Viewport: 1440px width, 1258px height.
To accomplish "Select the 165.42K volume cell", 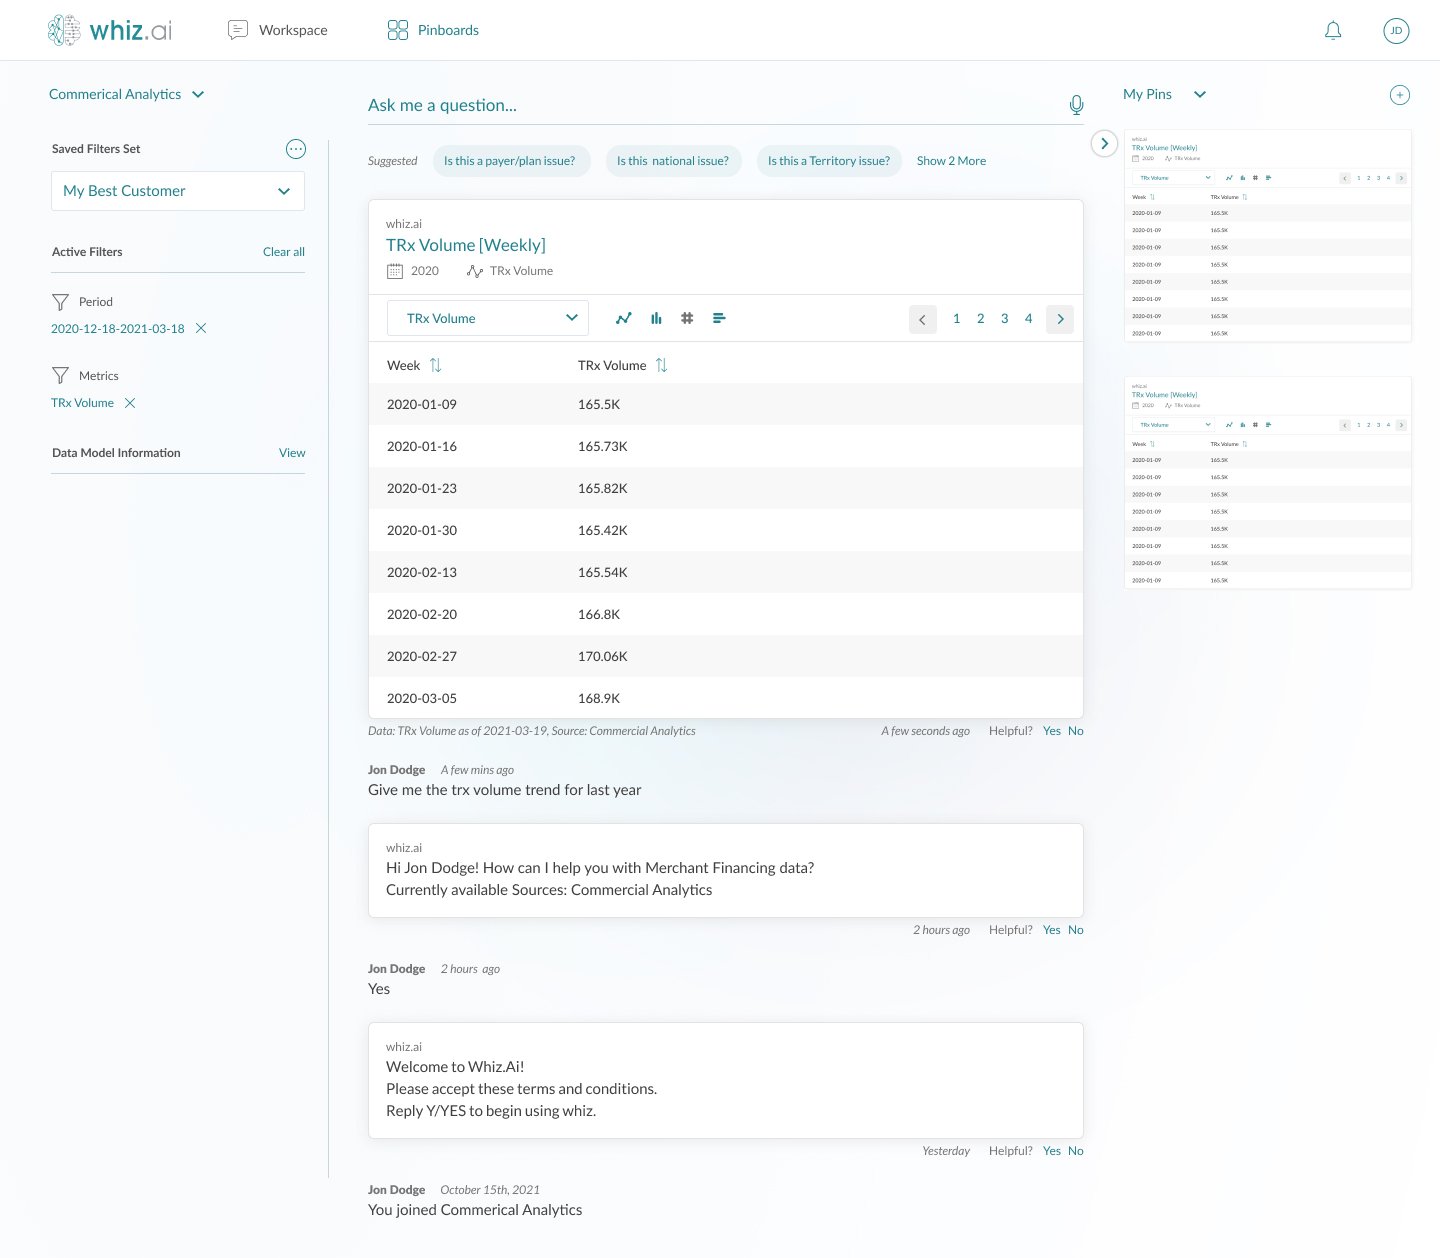I will [603, 531].
